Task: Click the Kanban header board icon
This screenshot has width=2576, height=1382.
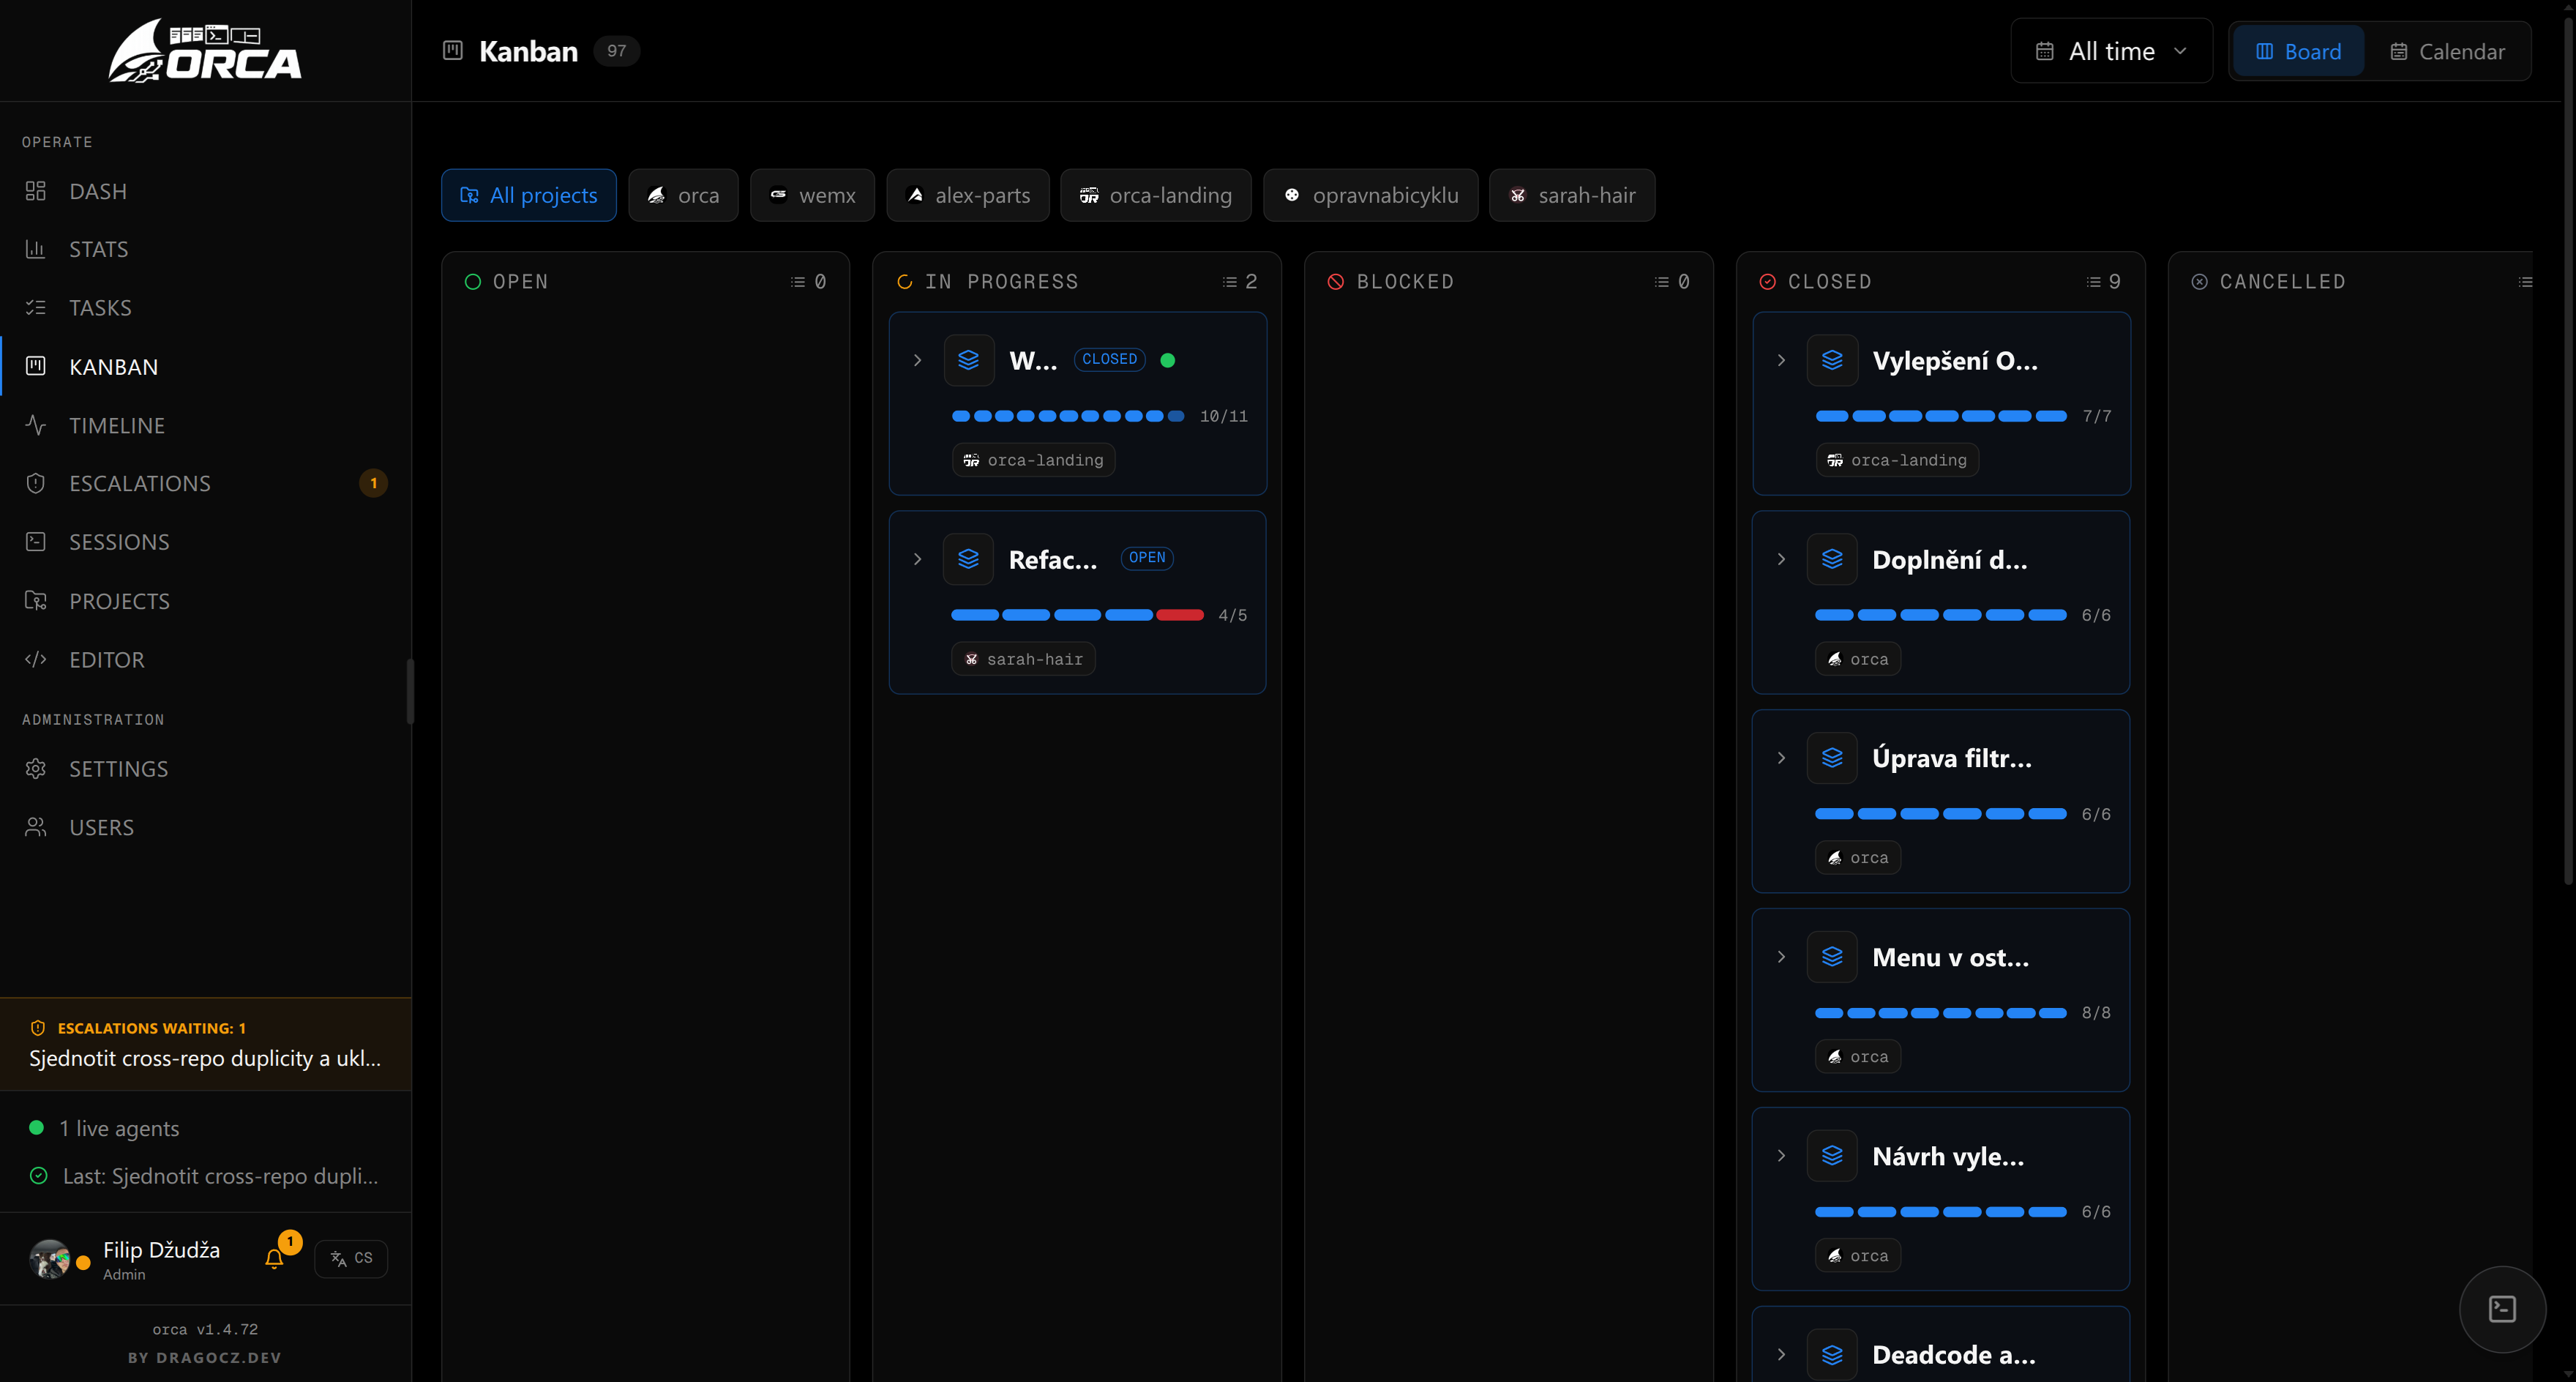Action: (453, 50)
